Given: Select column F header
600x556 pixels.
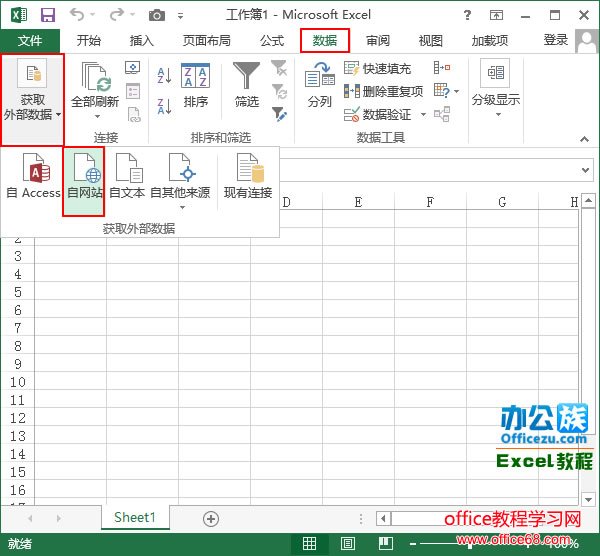Looking at the screenshot, I should pos(430,202).
